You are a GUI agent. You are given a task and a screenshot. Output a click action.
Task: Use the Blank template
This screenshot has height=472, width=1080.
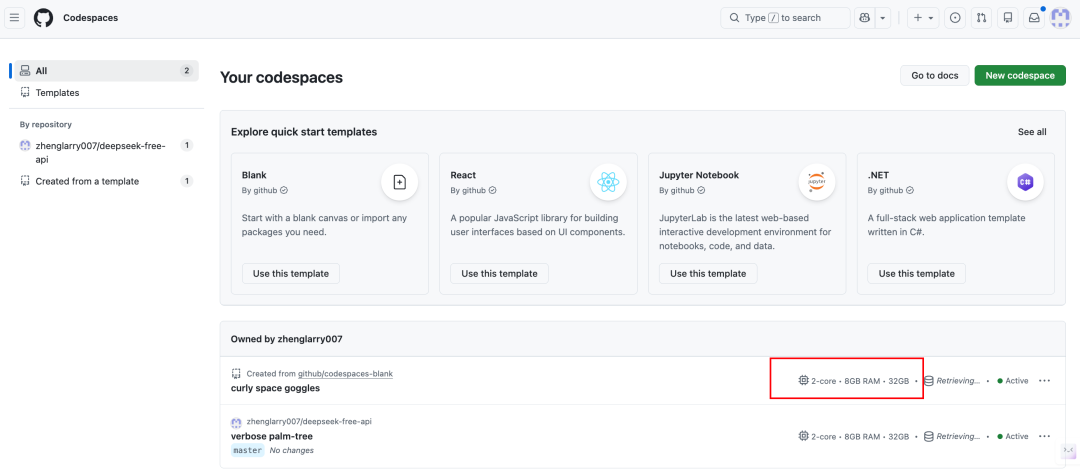(291, 274)
